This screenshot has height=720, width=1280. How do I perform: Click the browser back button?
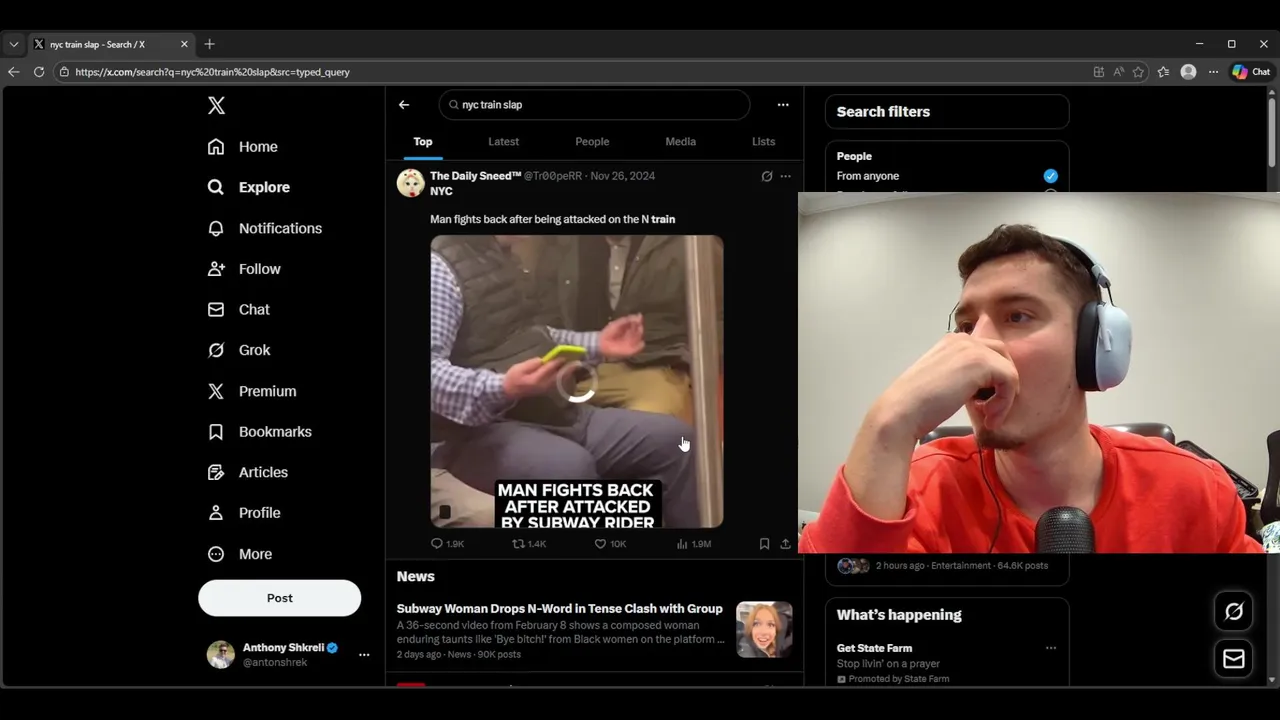pyautogui.click(x=14, y=72)
